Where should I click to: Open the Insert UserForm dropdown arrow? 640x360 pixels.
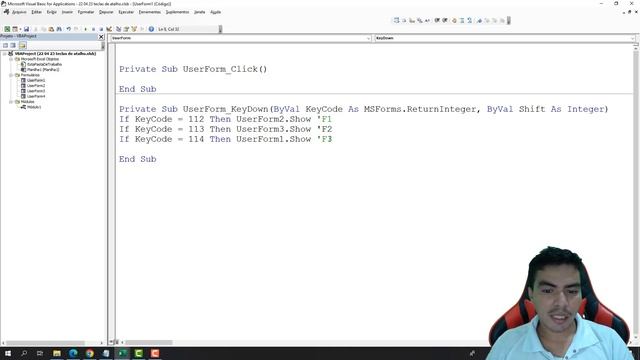click(x=20, y=29)
